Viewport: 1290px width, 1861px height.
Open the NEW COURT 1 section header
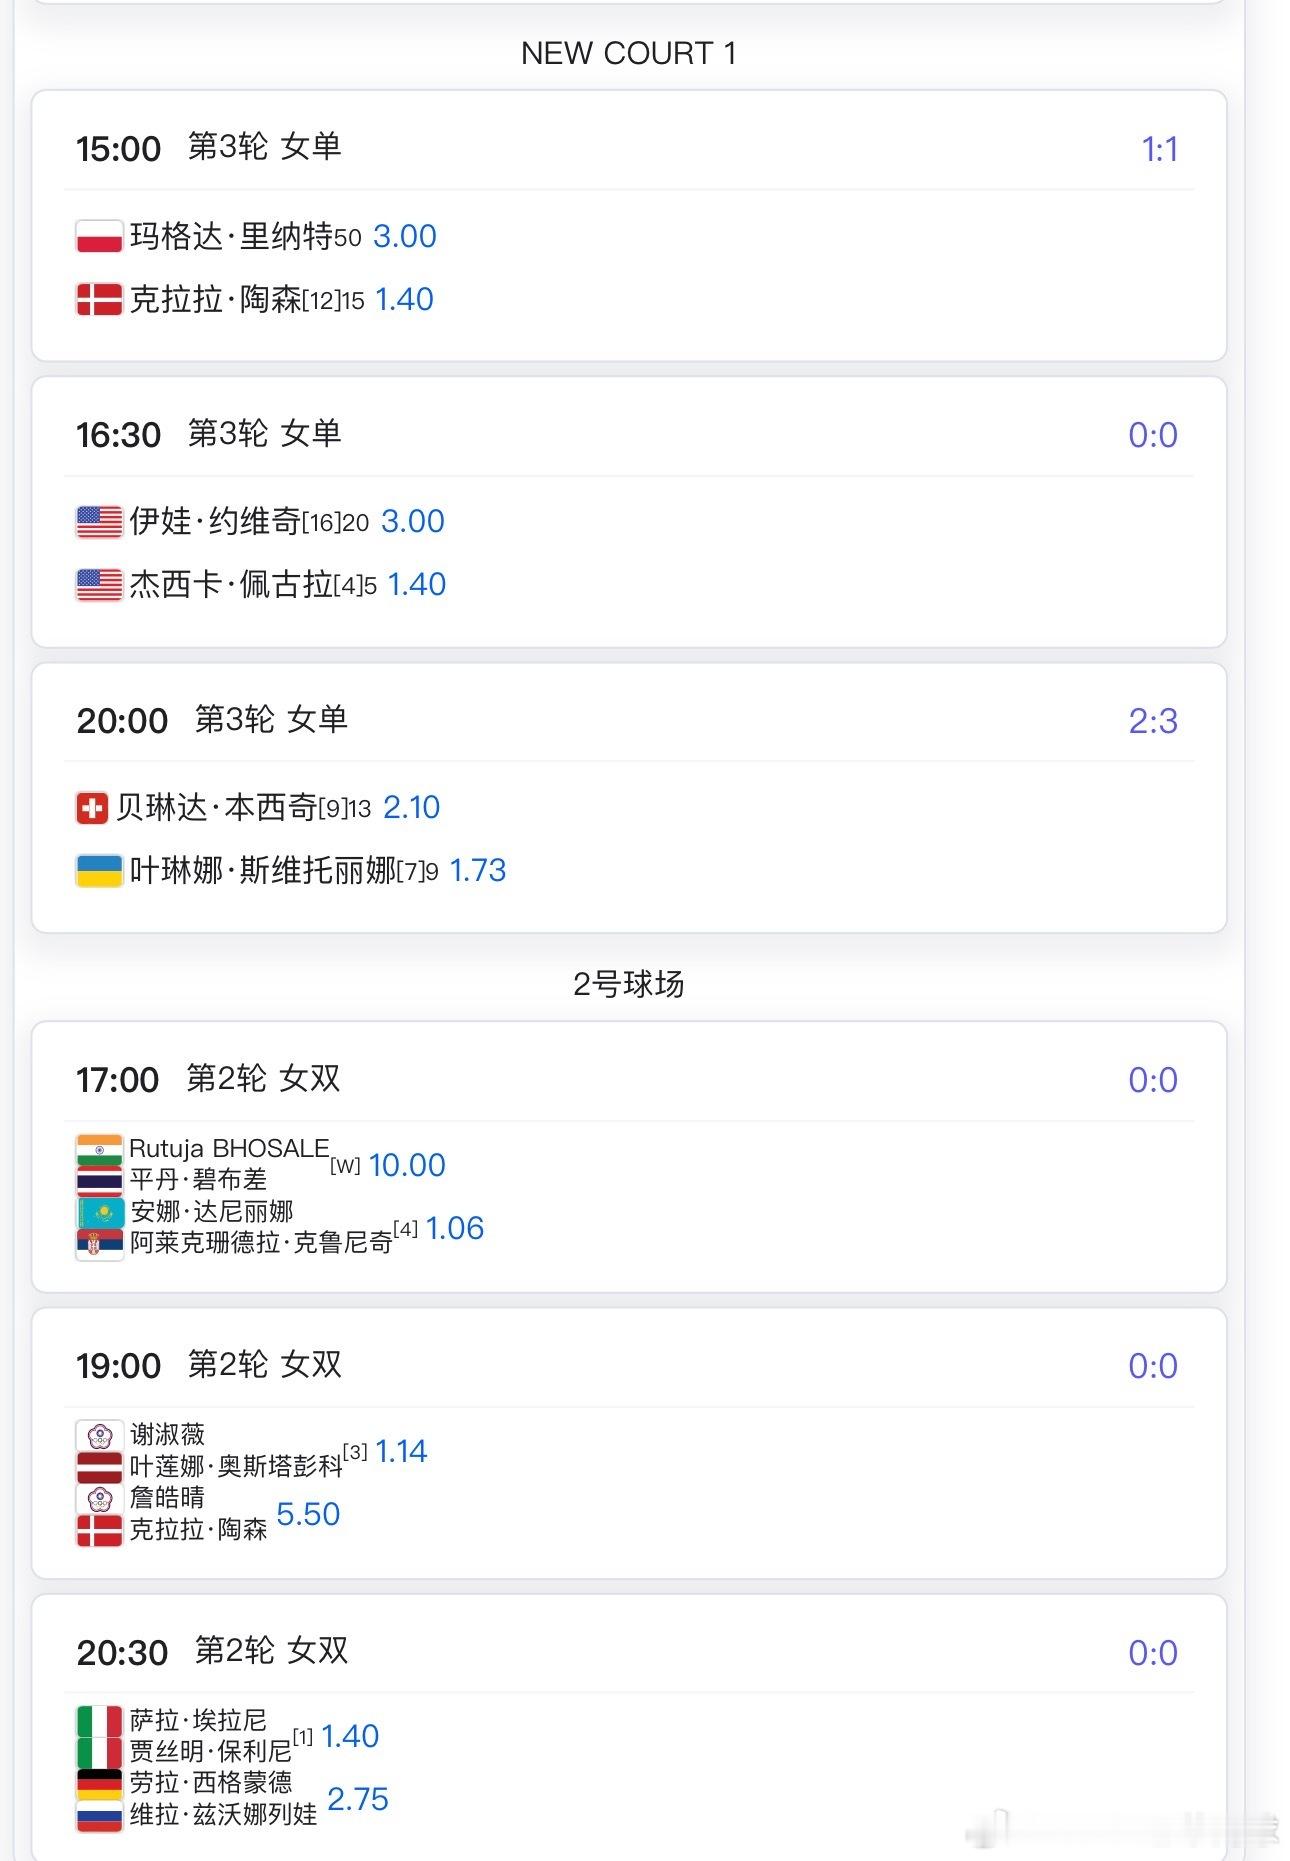click(x=629, y=54)
